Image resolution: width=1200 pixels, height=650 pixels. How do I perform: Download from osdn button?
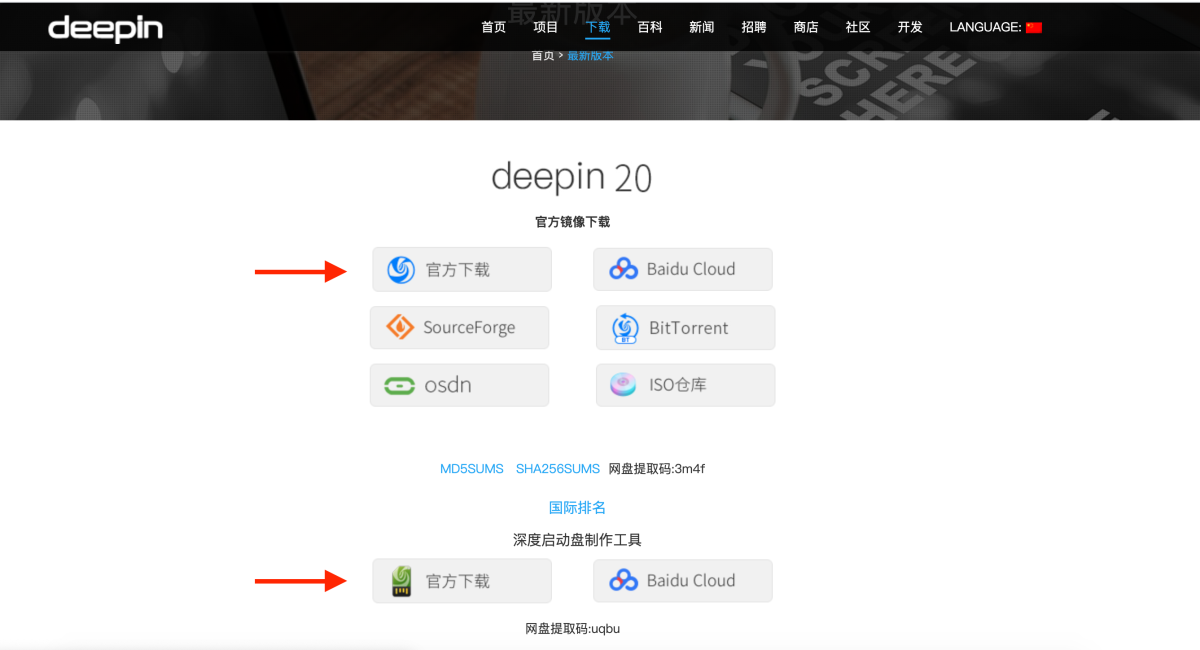(460, 385)
